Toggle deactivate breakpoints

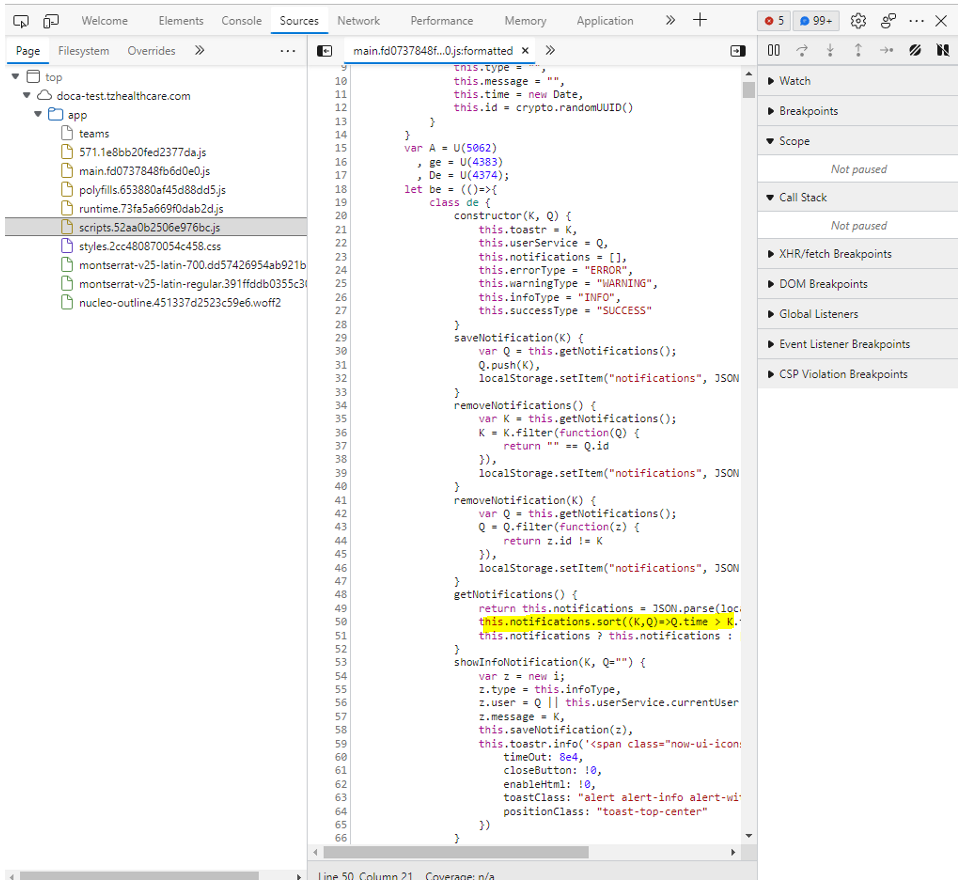914,51
